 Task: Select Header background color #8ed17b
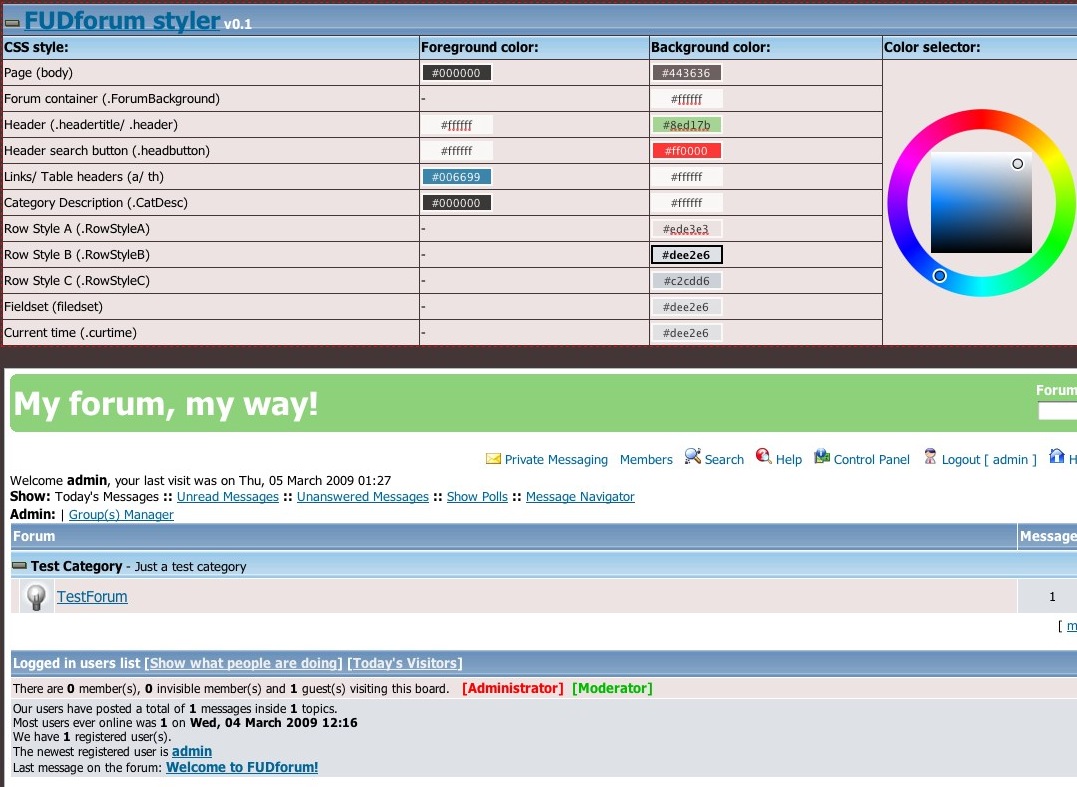pos(686,125)
